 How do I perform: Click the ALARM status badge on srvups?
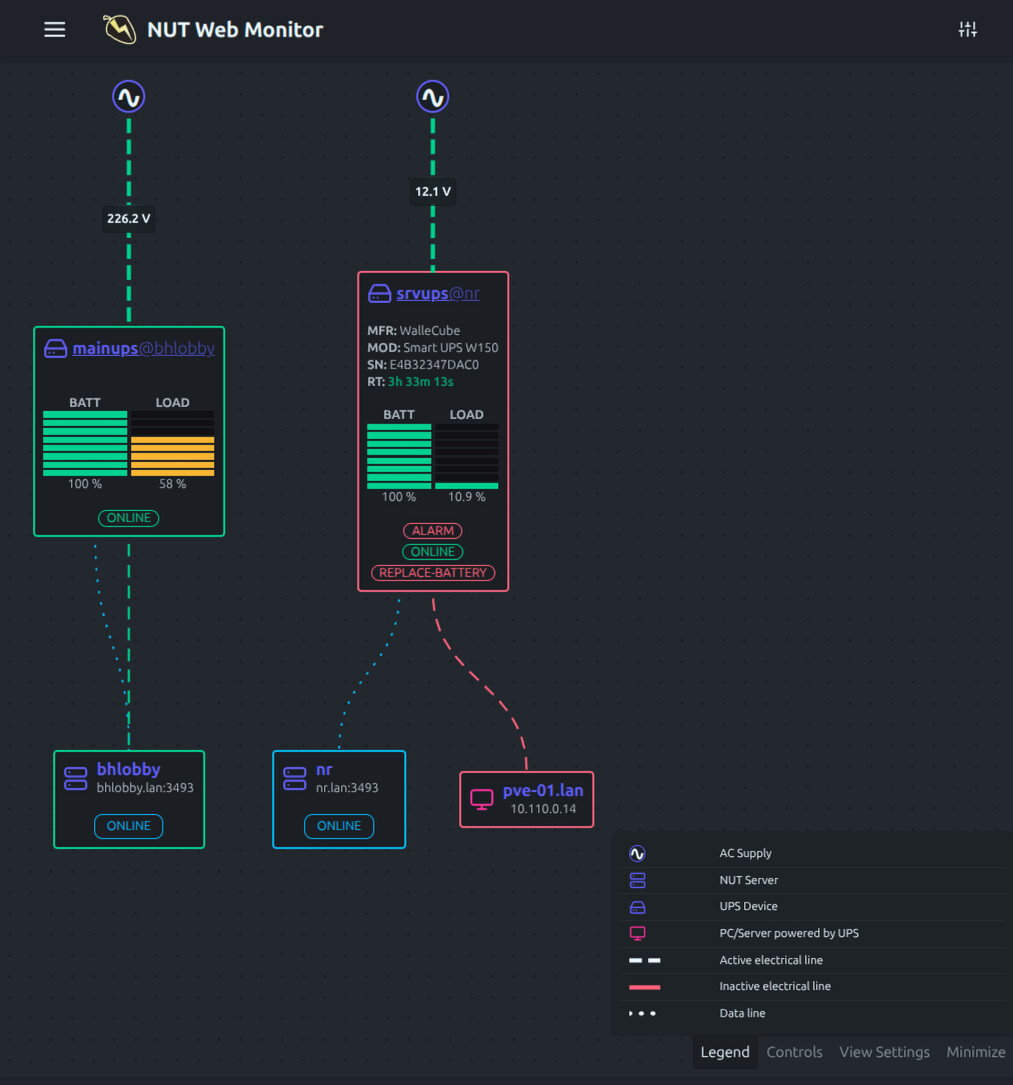(433, 531)
